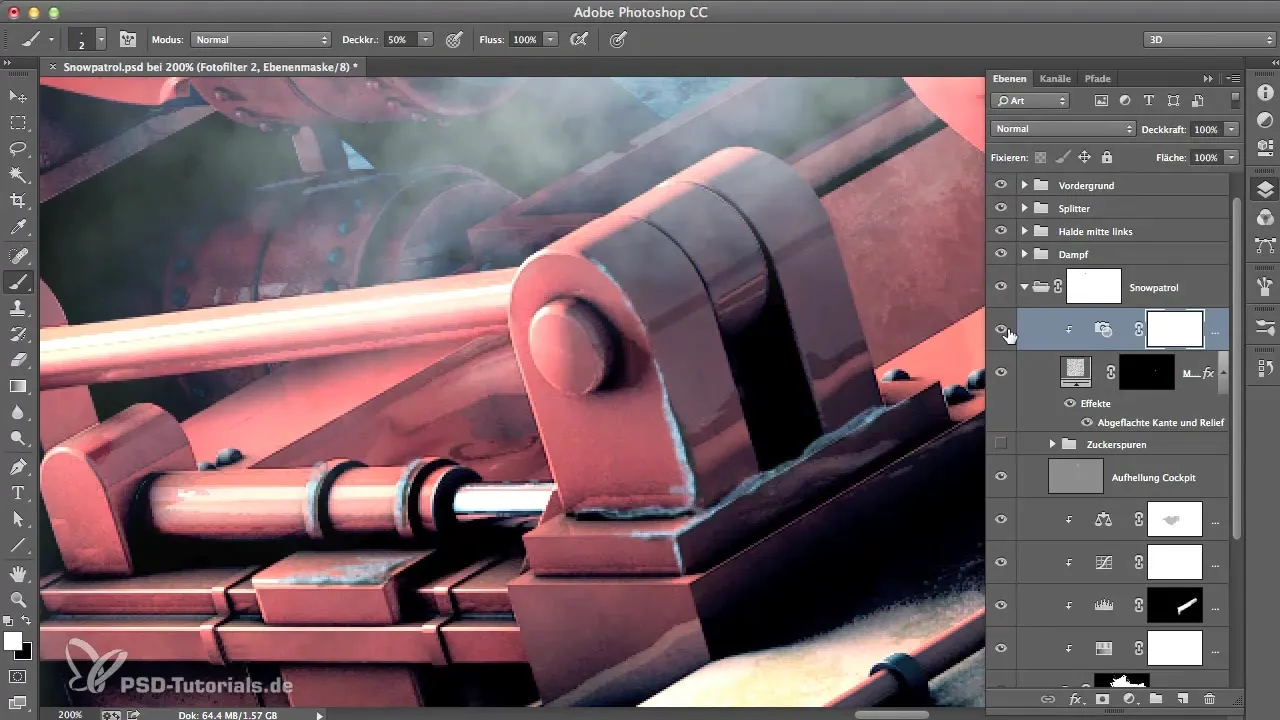Select the Rectangular Marquee tool
Viewport: 1280px width, 720px height.
point(17,123)
